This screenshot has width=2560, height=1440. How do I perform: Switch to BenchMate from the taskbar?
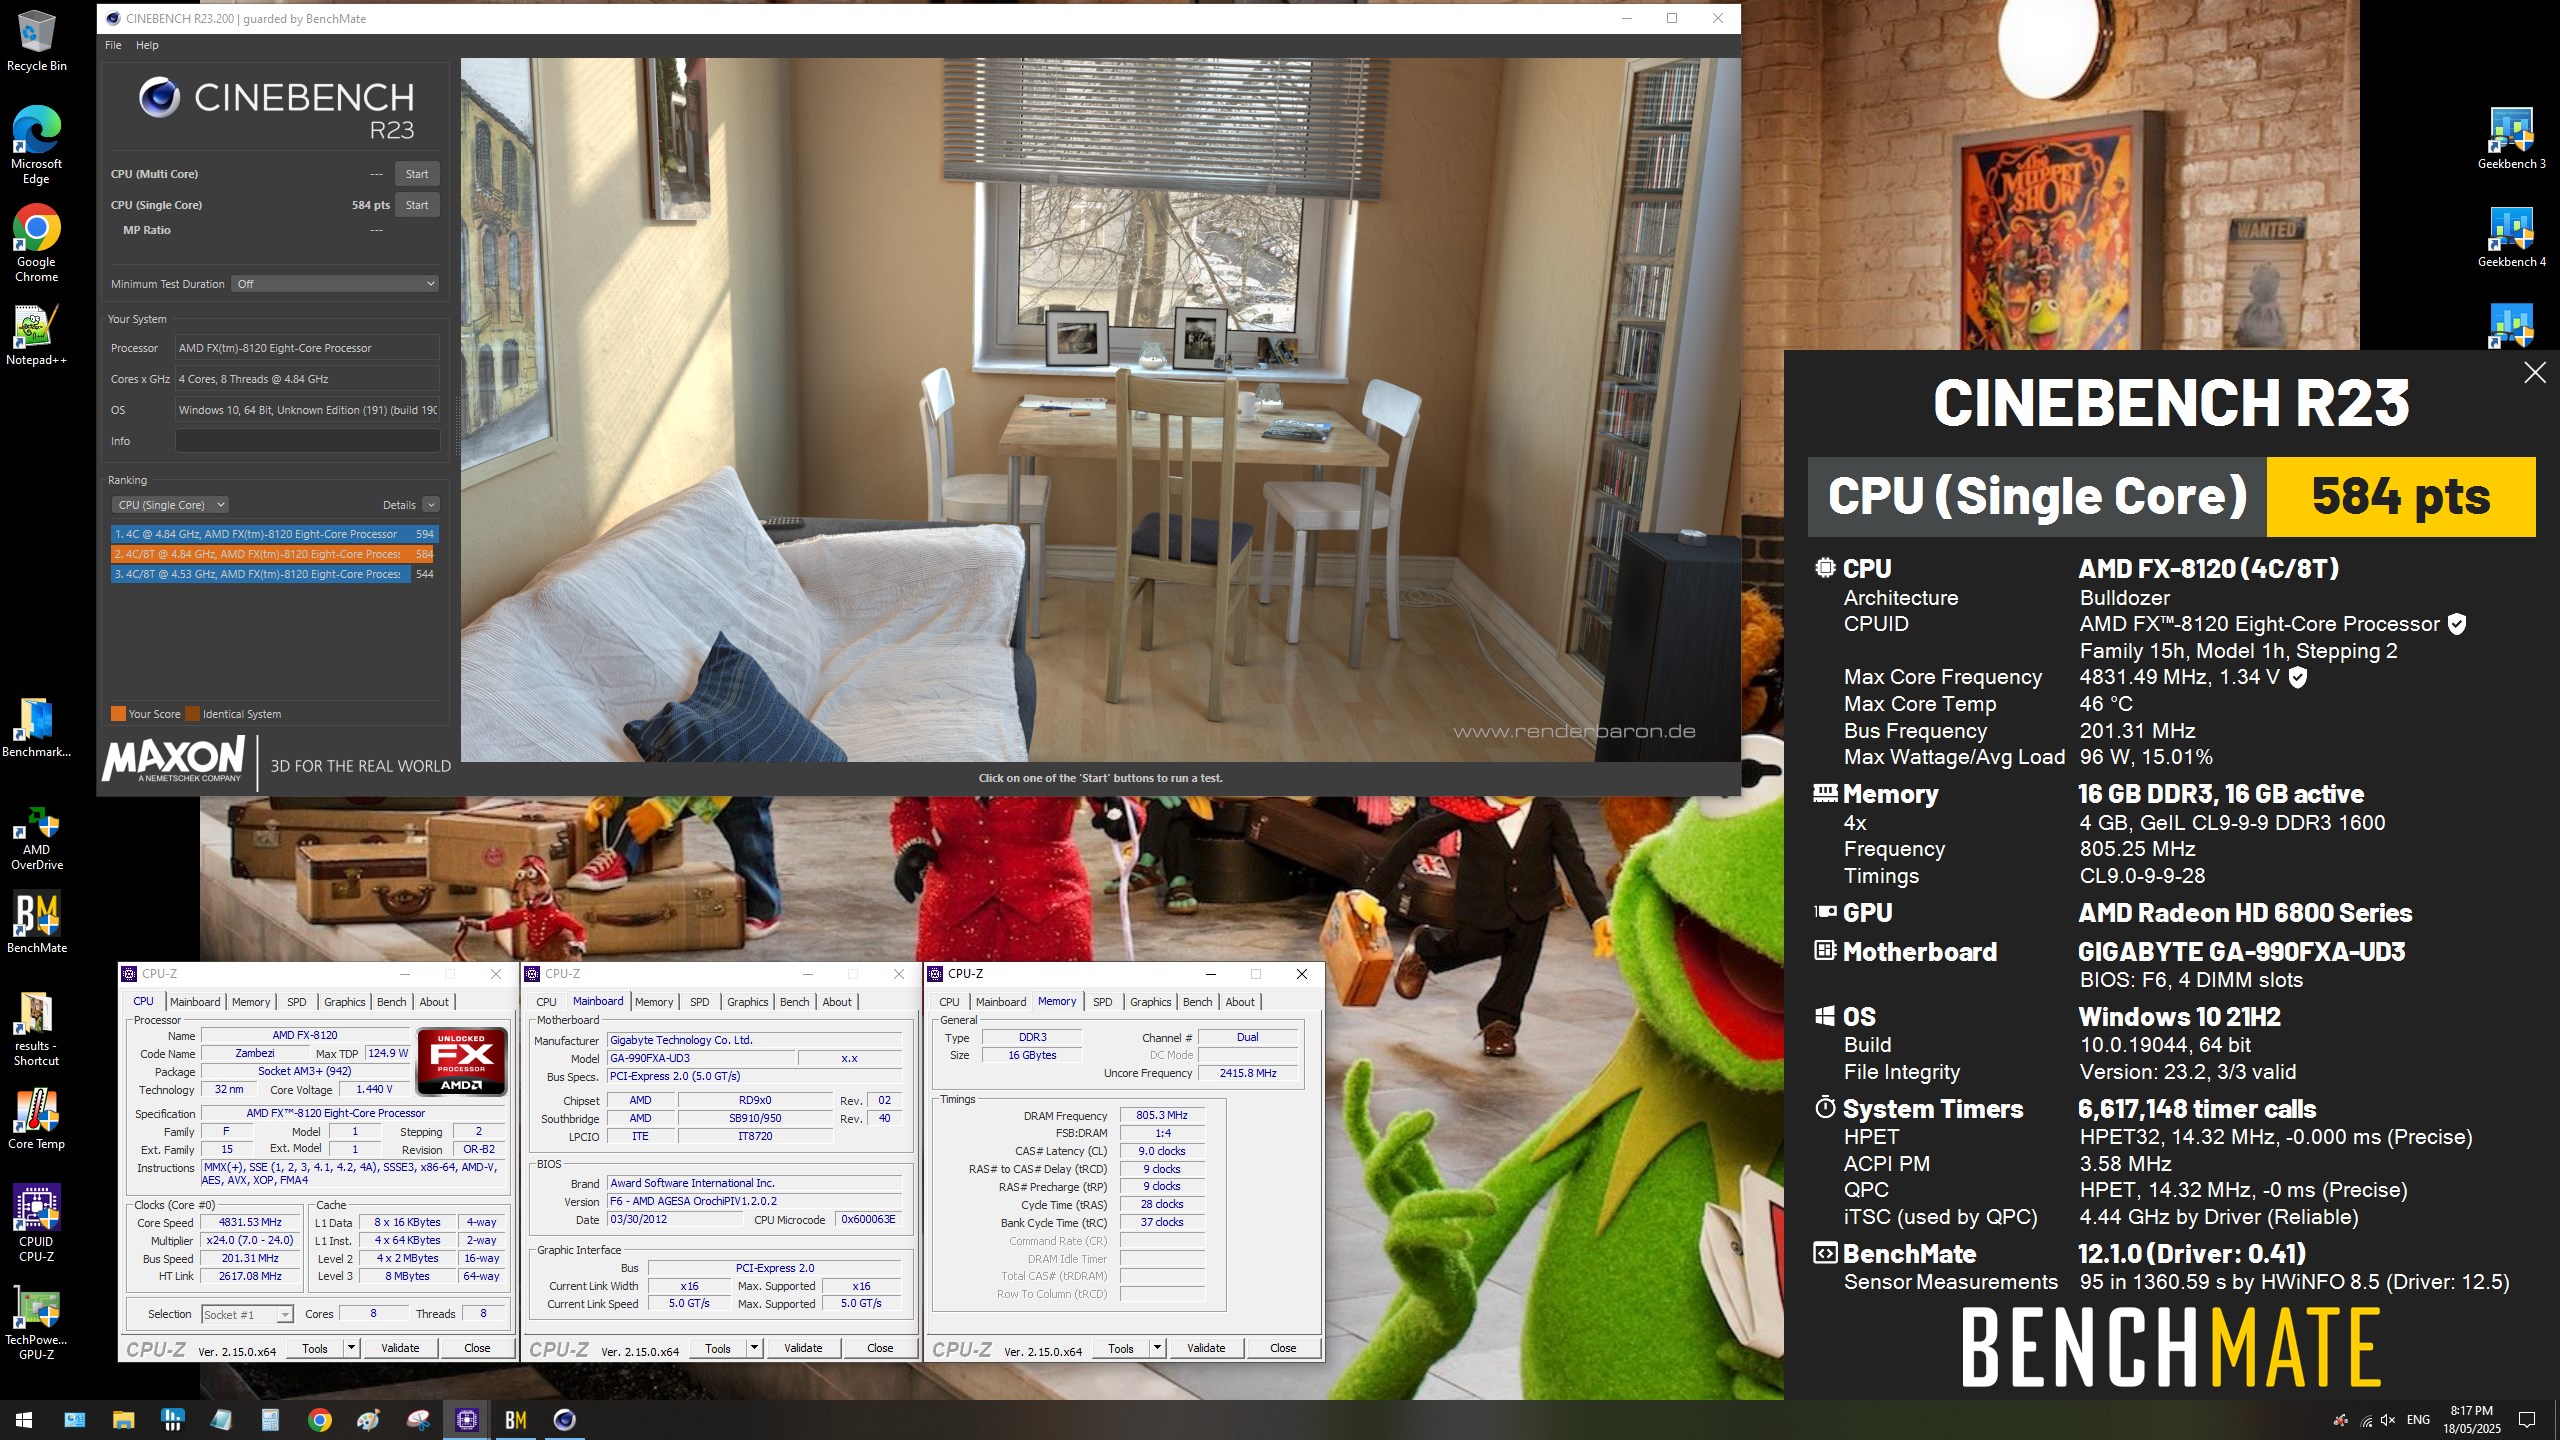515,1419
